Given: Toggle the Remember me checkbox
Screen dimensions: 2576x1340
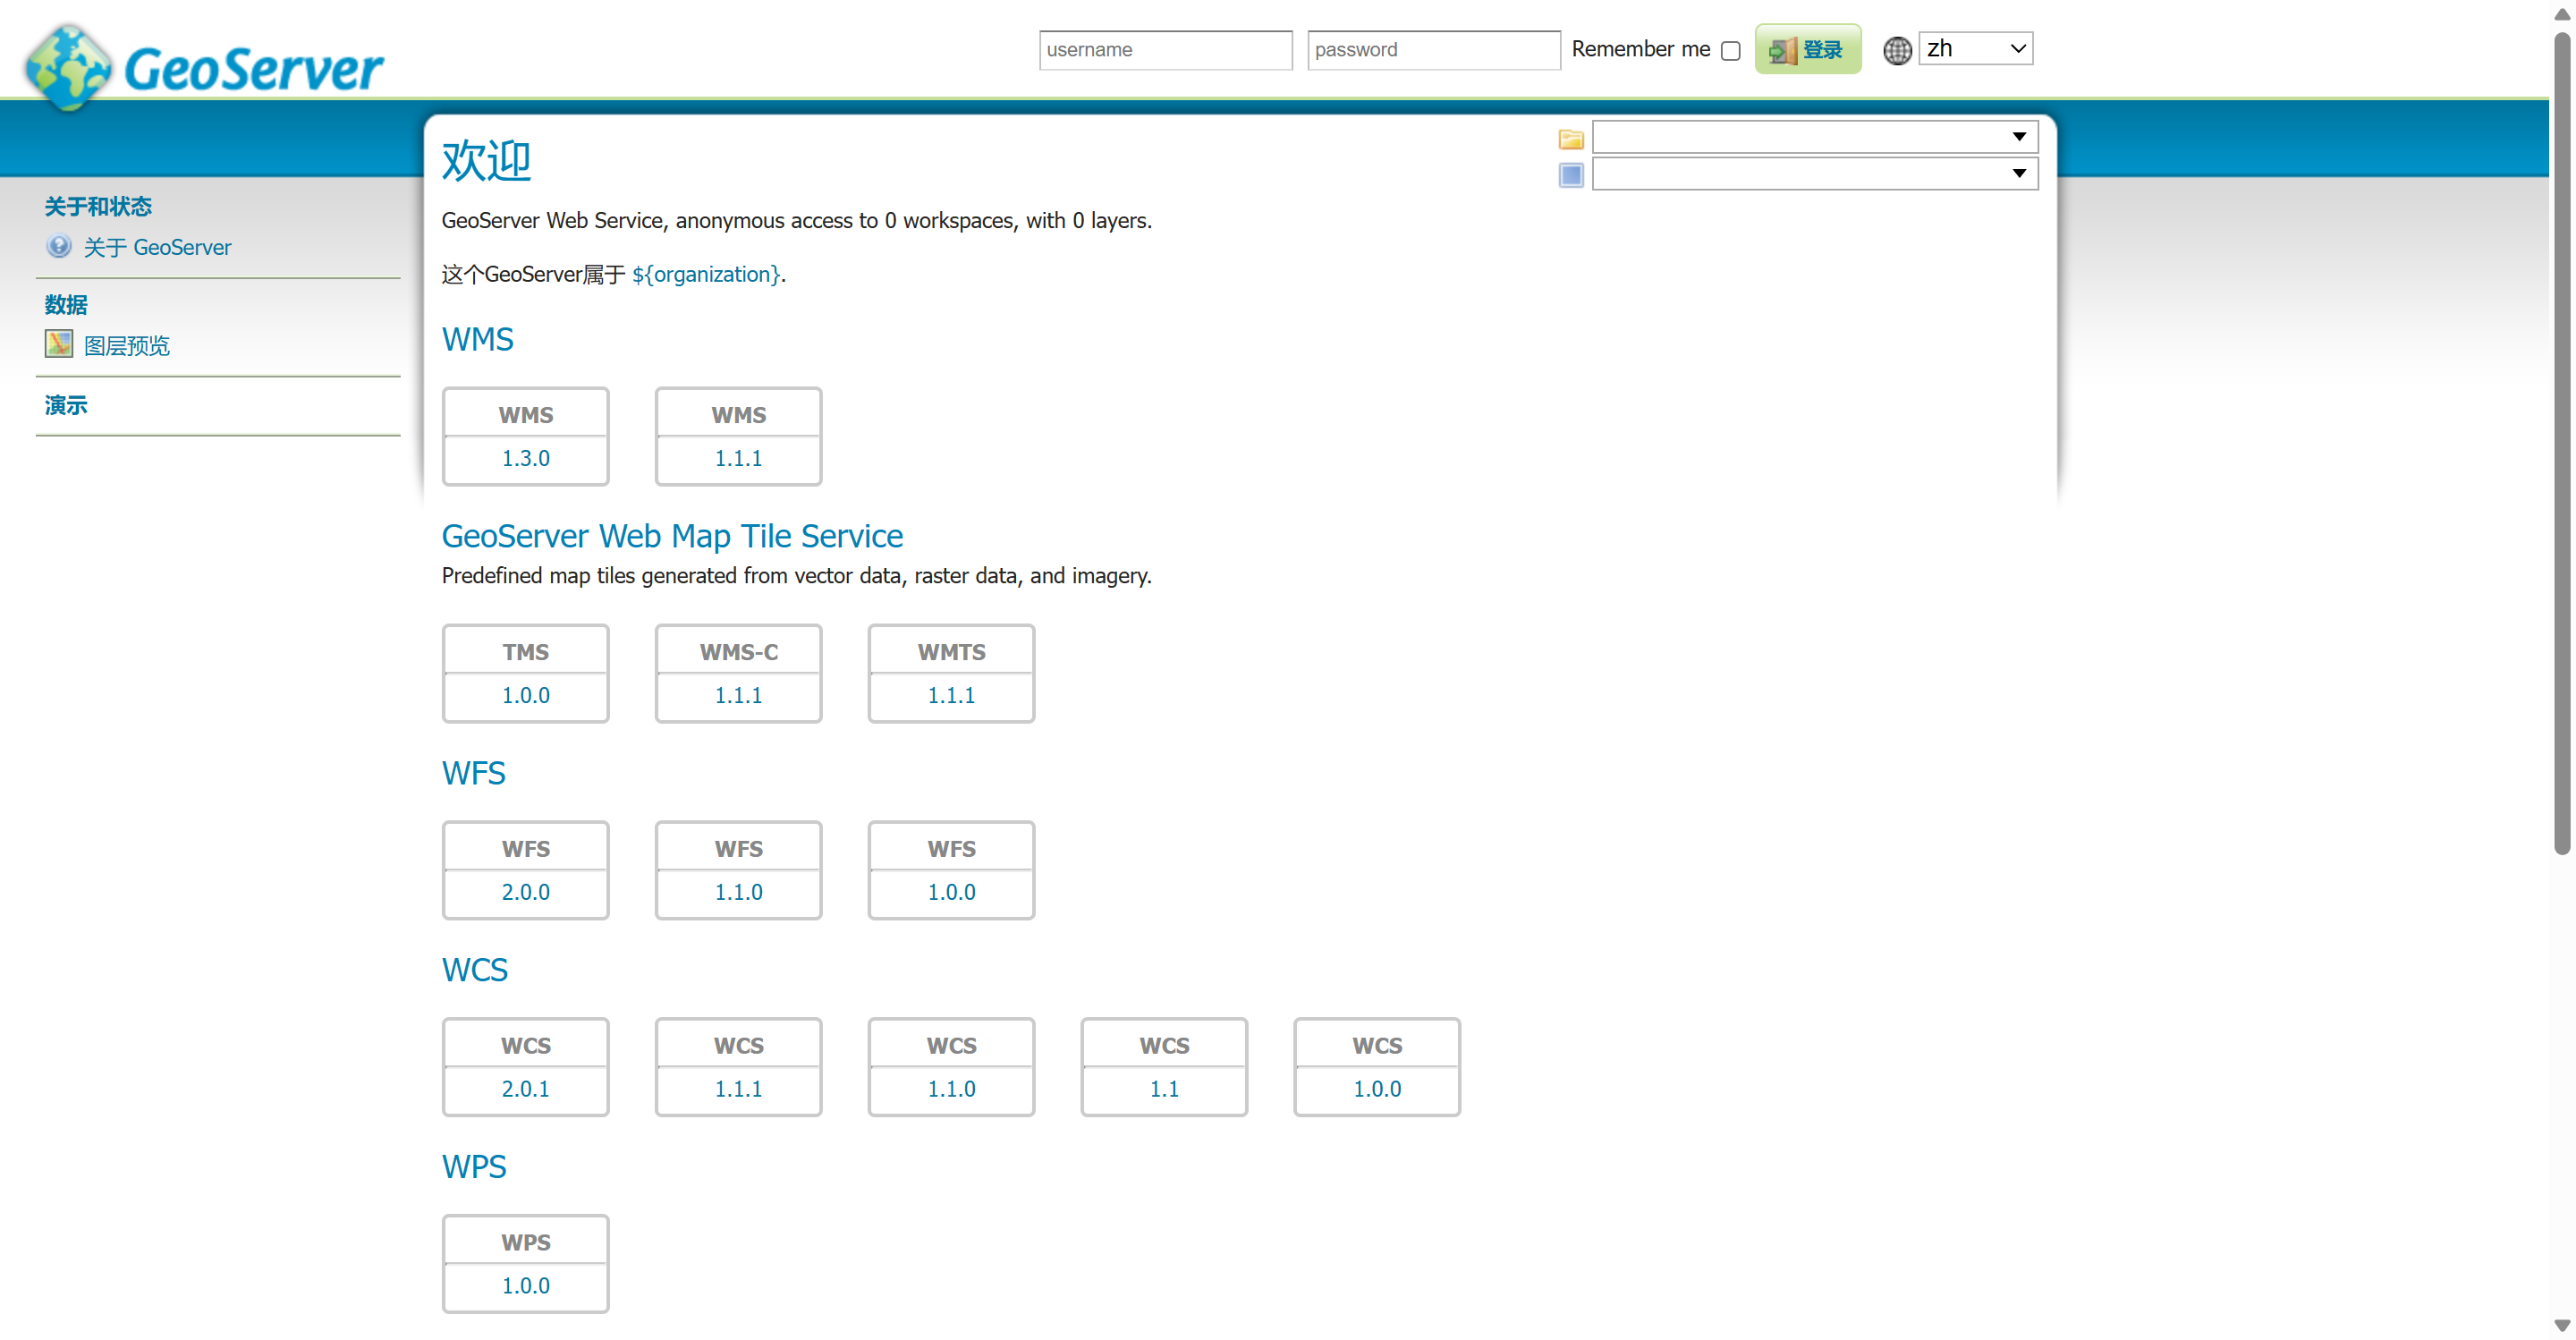Looking at the screenshot, I should click(1730, 51).
